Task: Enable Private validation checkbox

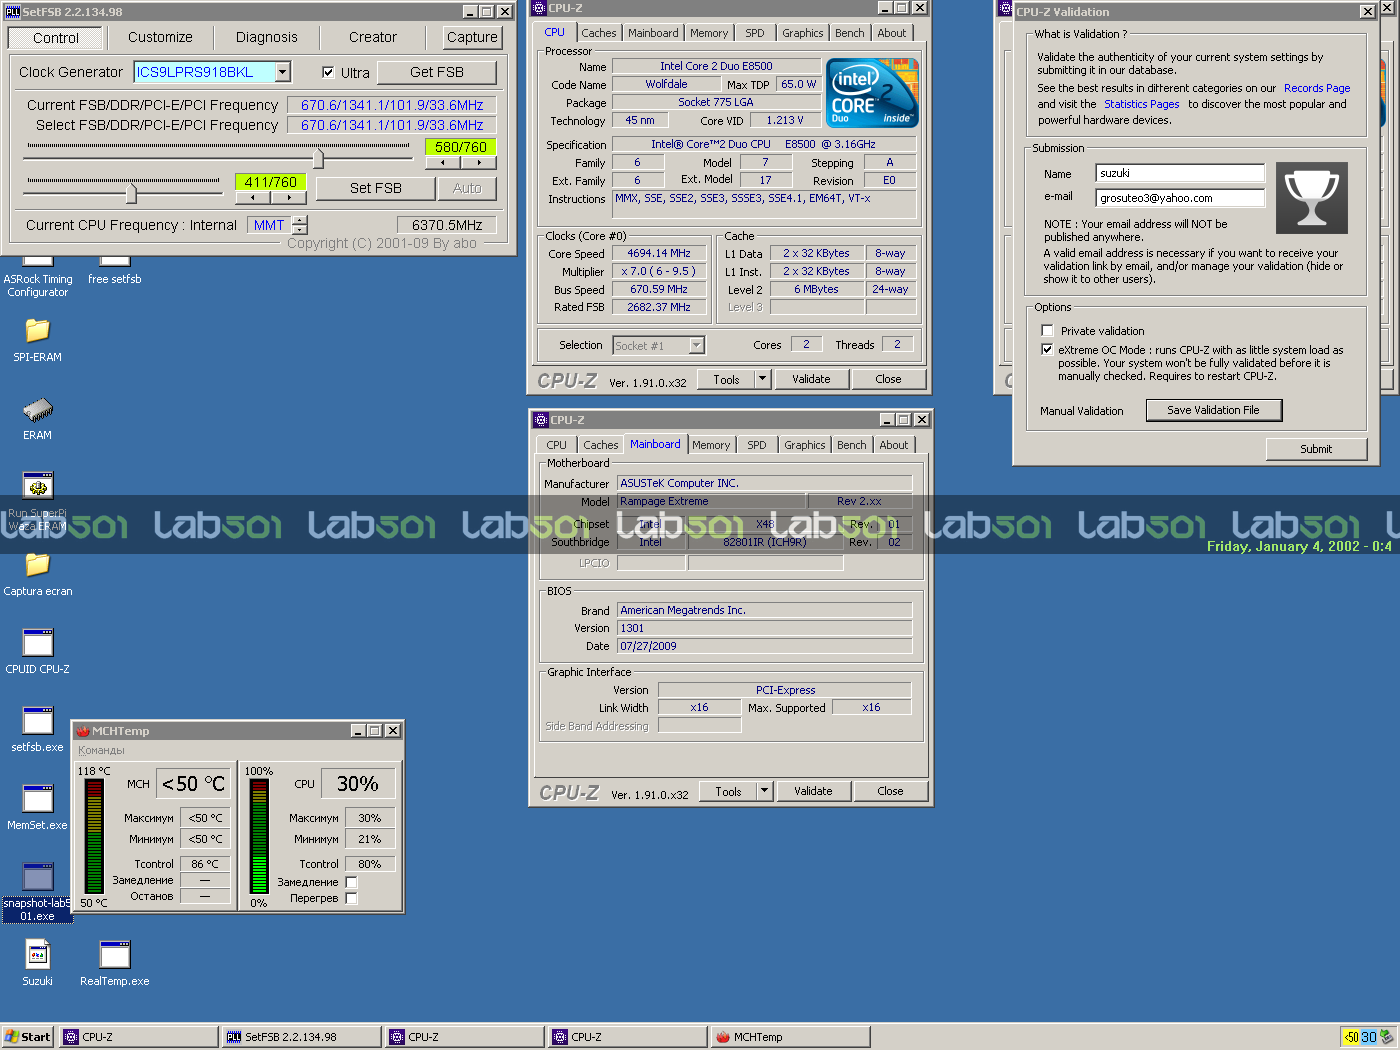Action: coord(1047,330)
